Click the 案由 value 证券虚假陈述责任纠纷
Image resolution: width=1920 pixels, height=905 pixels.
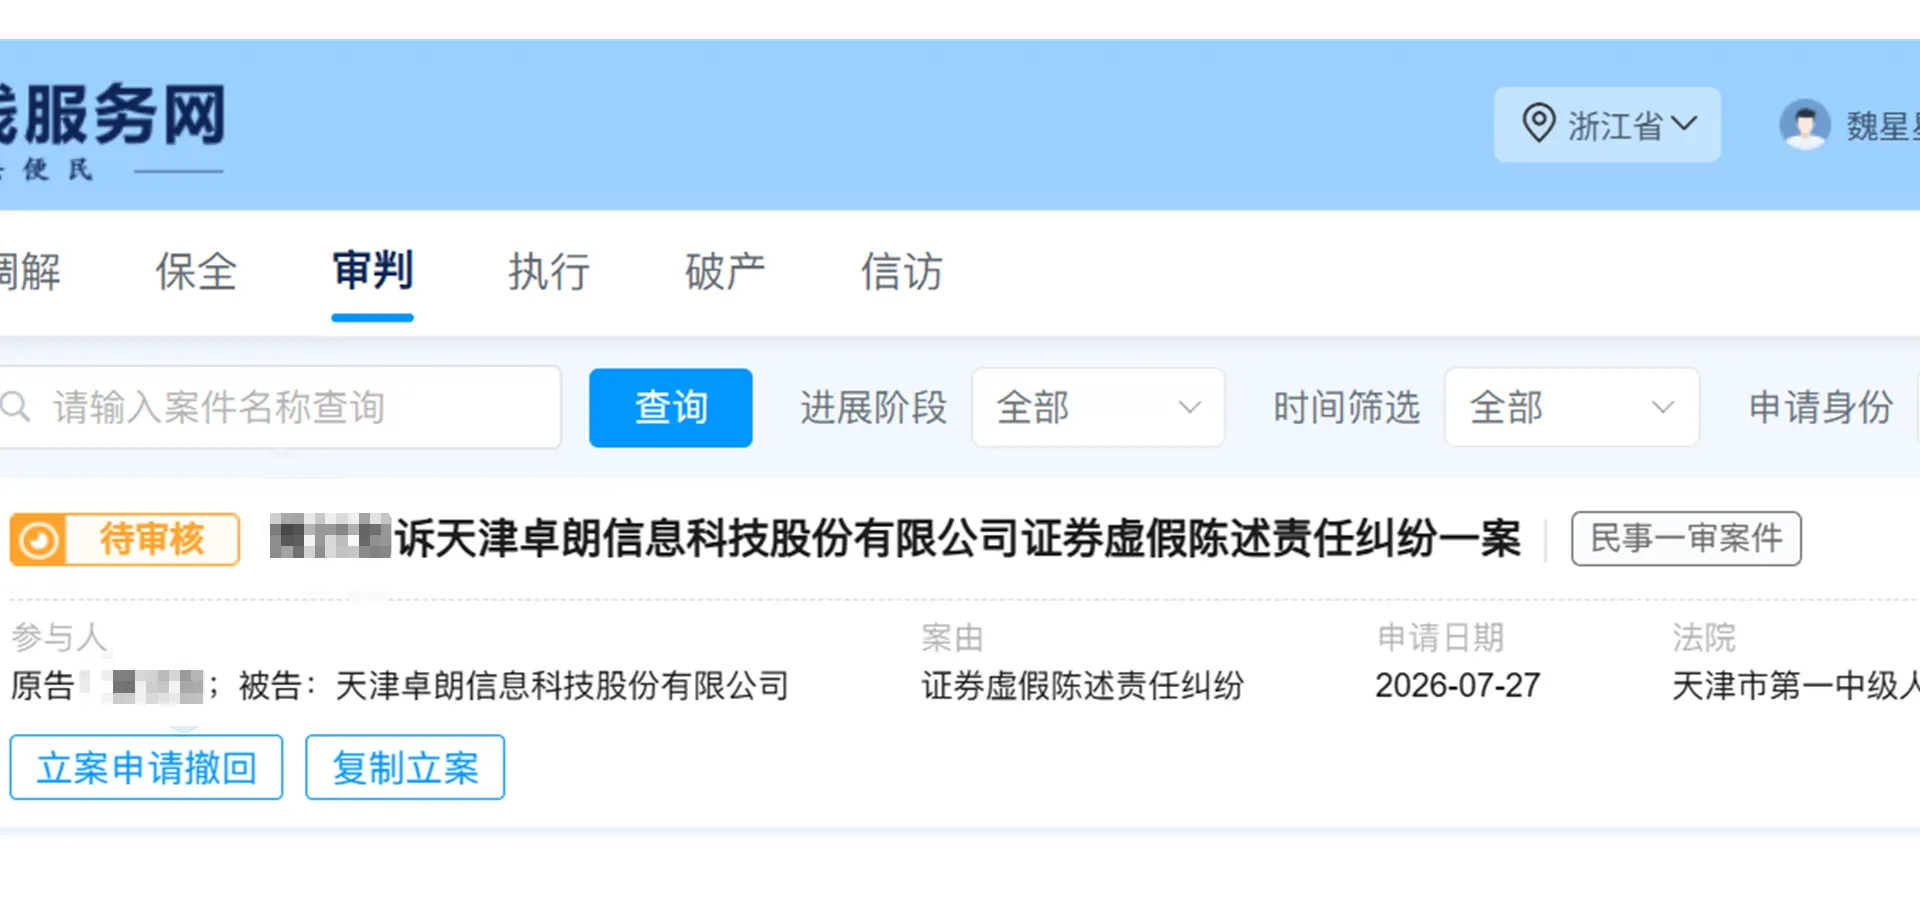(x=1082, y=685)
